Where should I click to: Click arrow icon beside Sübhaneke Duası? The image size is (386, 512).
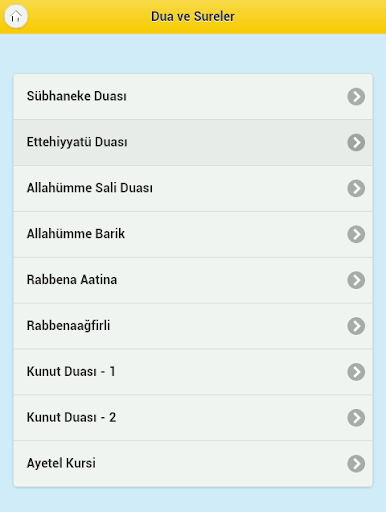click(x=356, y=97)
